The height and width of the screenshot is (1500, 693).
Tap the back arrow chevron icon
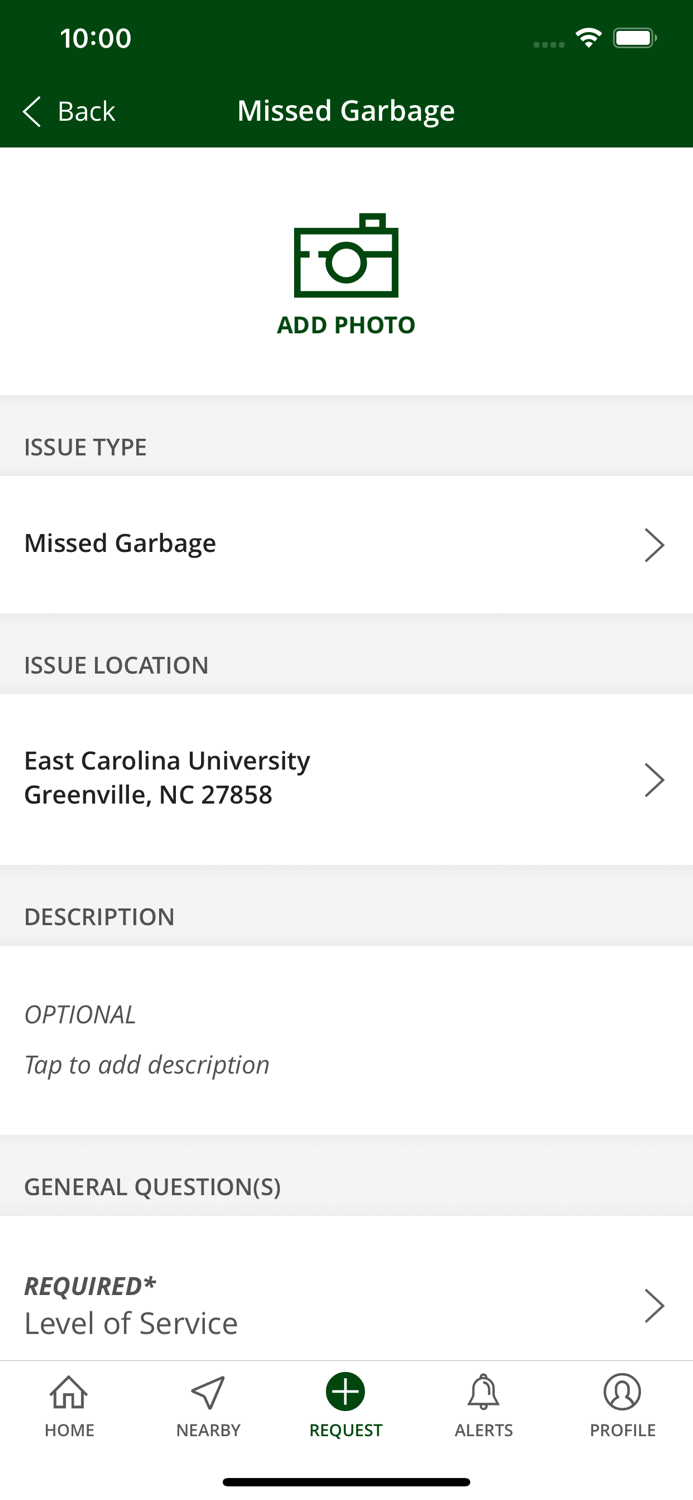32,111
